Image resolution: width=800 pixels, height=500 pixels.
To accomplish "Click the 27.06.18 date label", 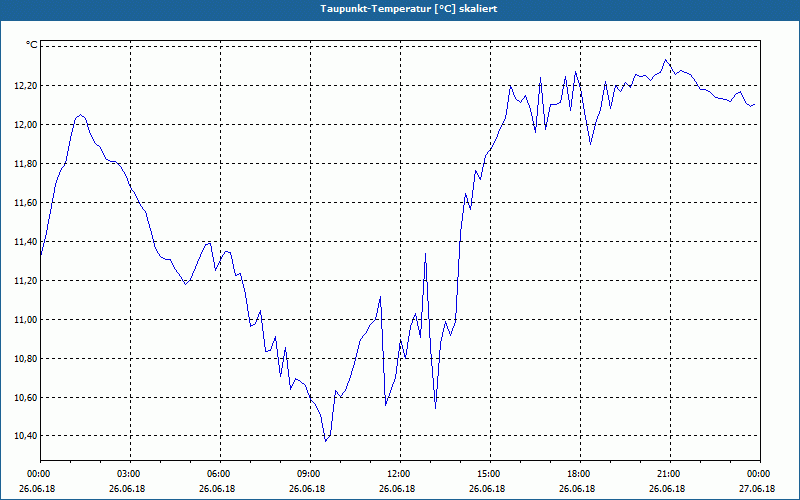I will point(757,489).
